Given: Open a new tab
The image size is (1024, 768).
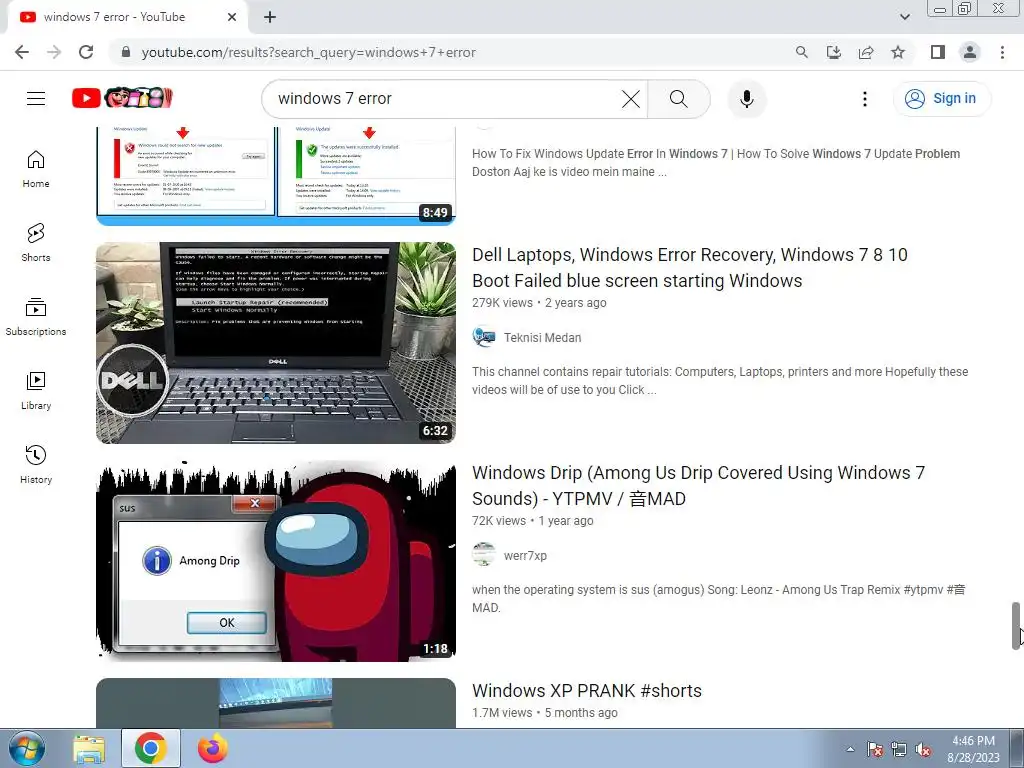Looking at the screenshot, I should pyautogui.click(x=270, y=18).
